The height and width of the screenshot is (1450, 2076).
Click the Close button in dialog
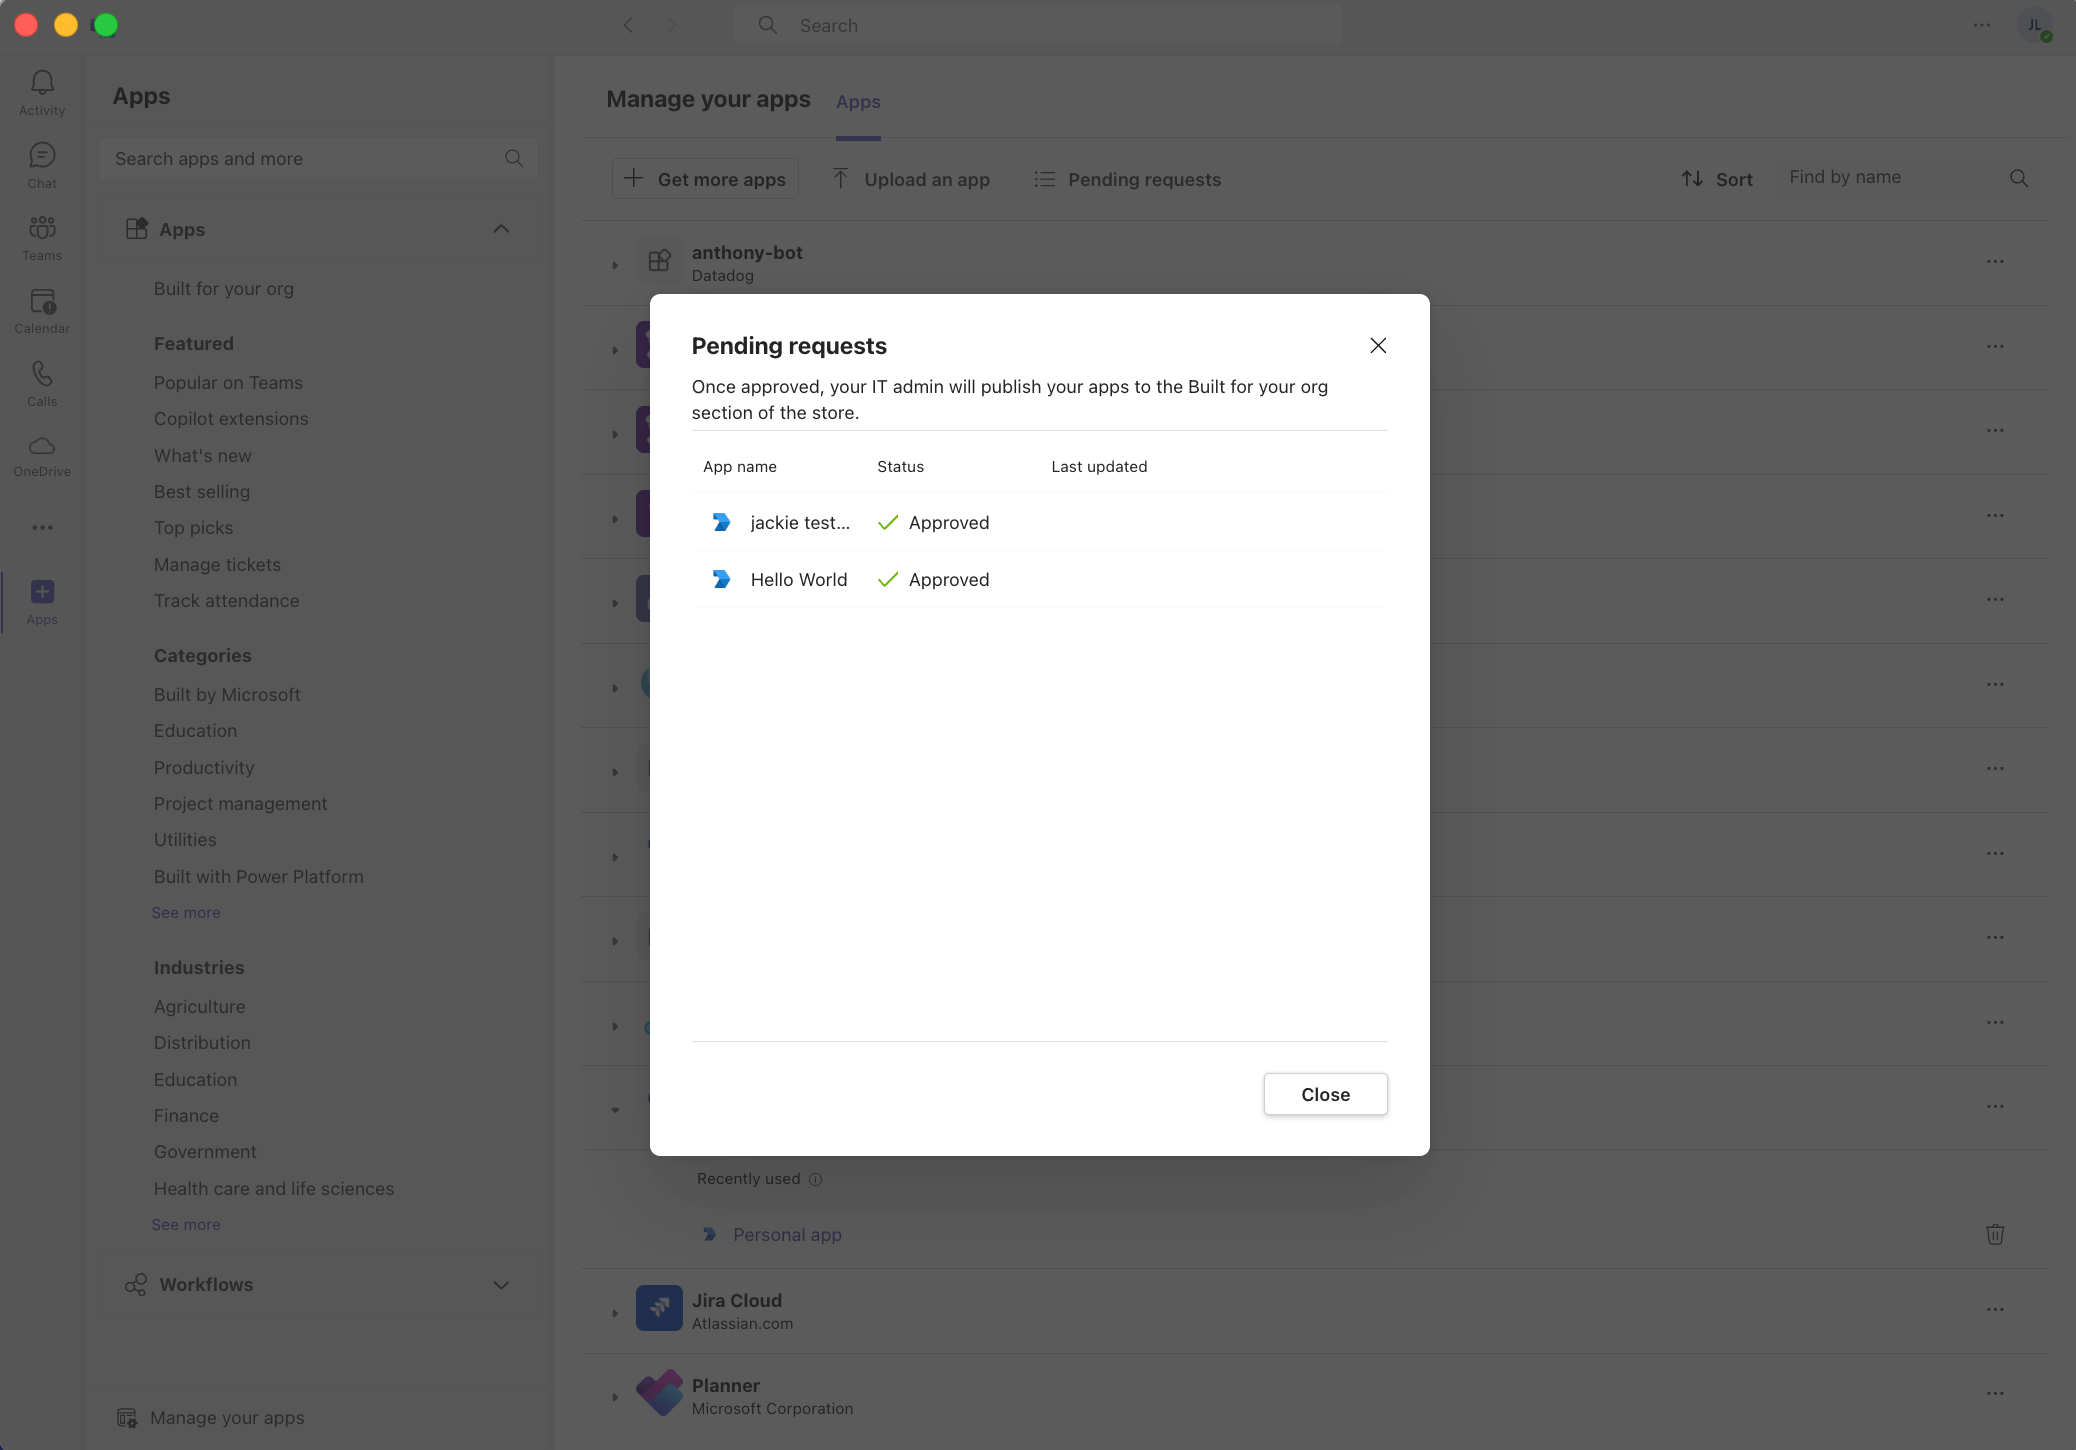pyautogui.click(x=1325, y=1094)
